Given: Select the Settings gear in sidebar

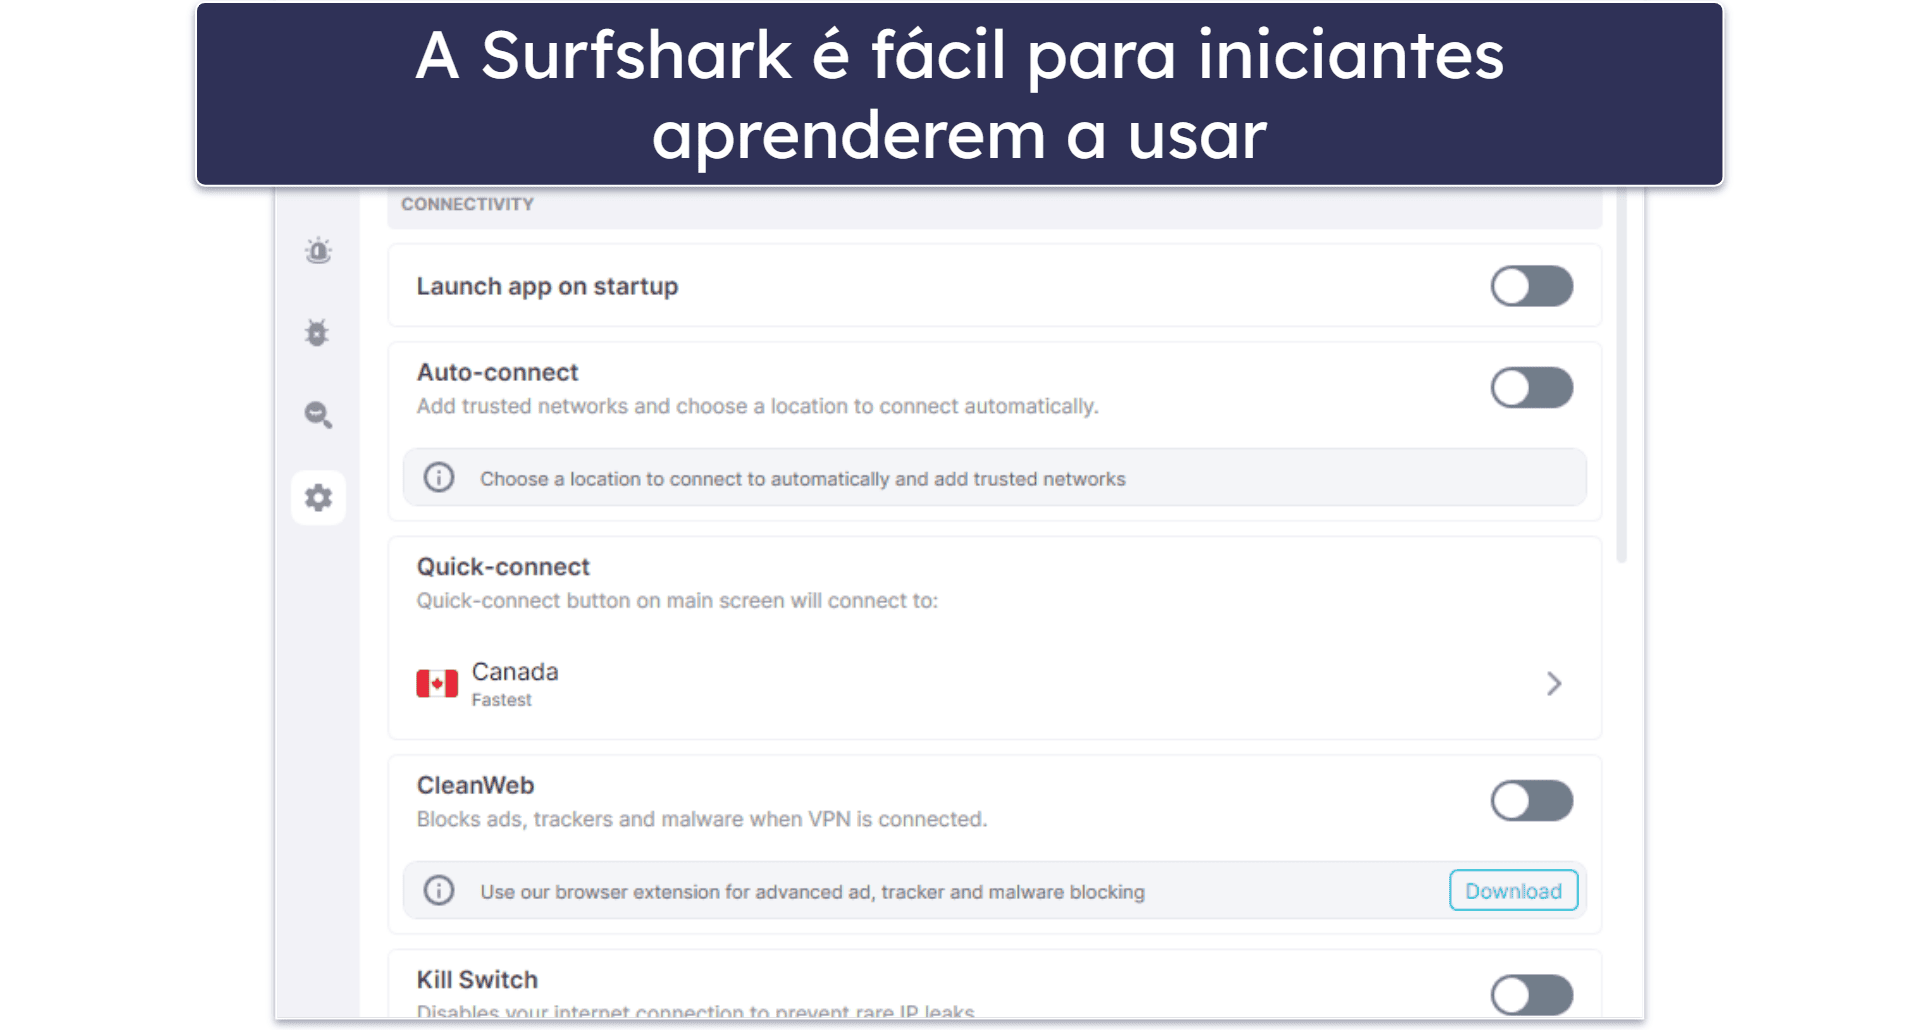Looking at the screenshot, I should (x=318, y=497).
